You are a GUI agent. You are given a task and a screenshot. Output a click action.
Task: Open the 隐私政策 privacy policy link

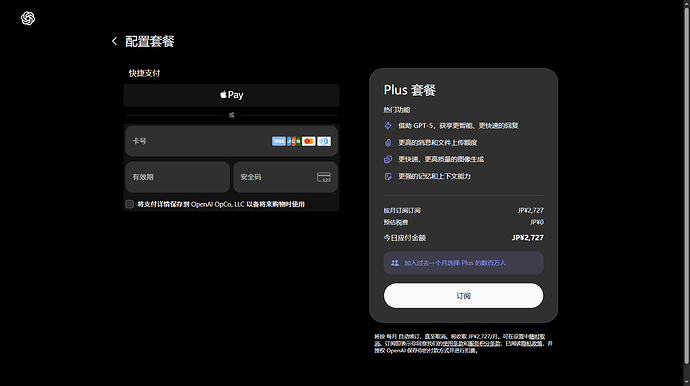point(532,343)
